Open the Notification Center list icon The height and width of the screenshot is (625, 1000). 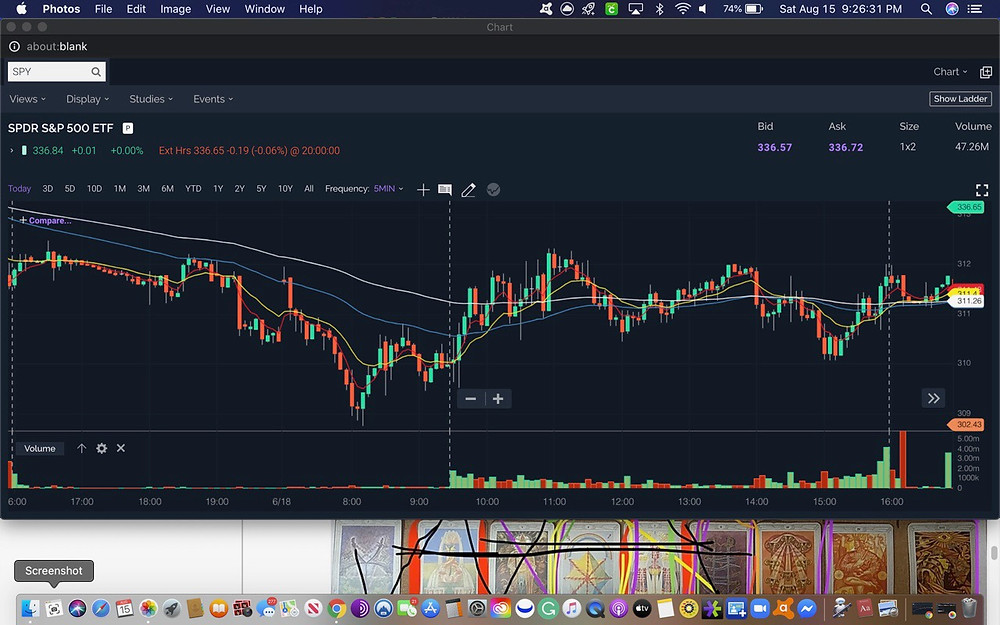[x=974, y=9]
